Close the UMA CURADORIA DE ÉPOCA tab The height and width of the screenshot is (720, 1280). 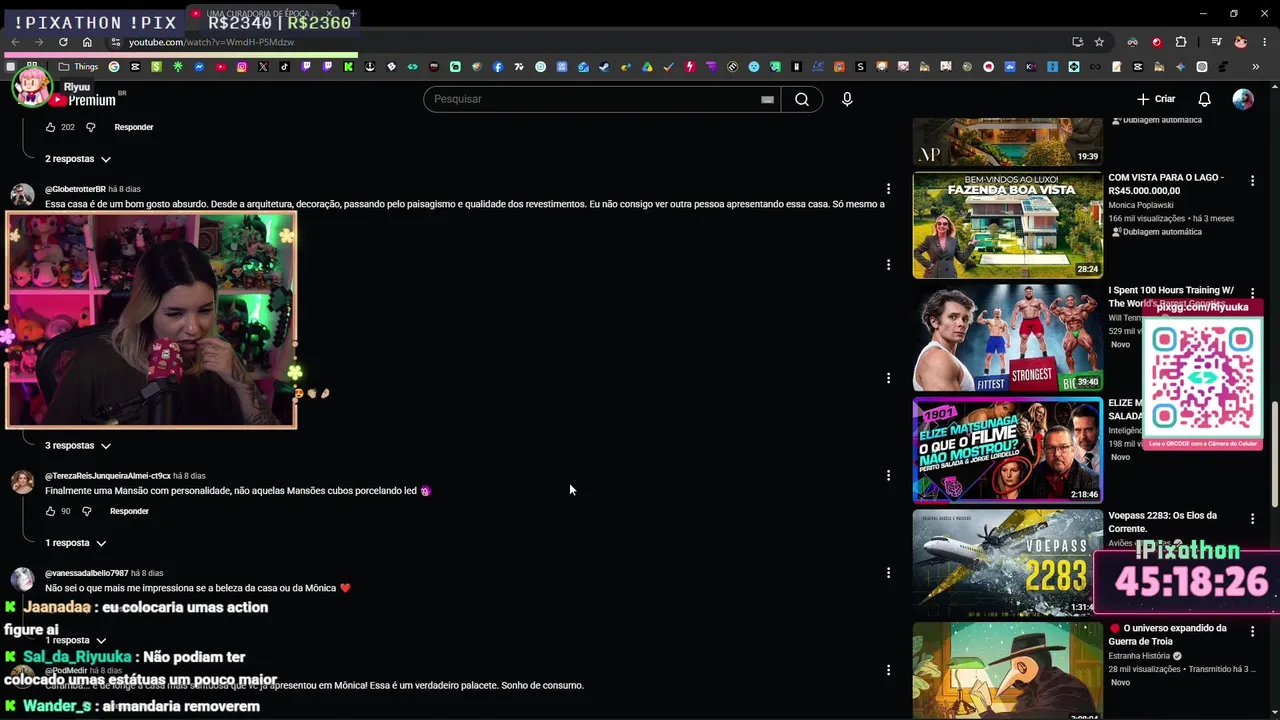(329, 14)
